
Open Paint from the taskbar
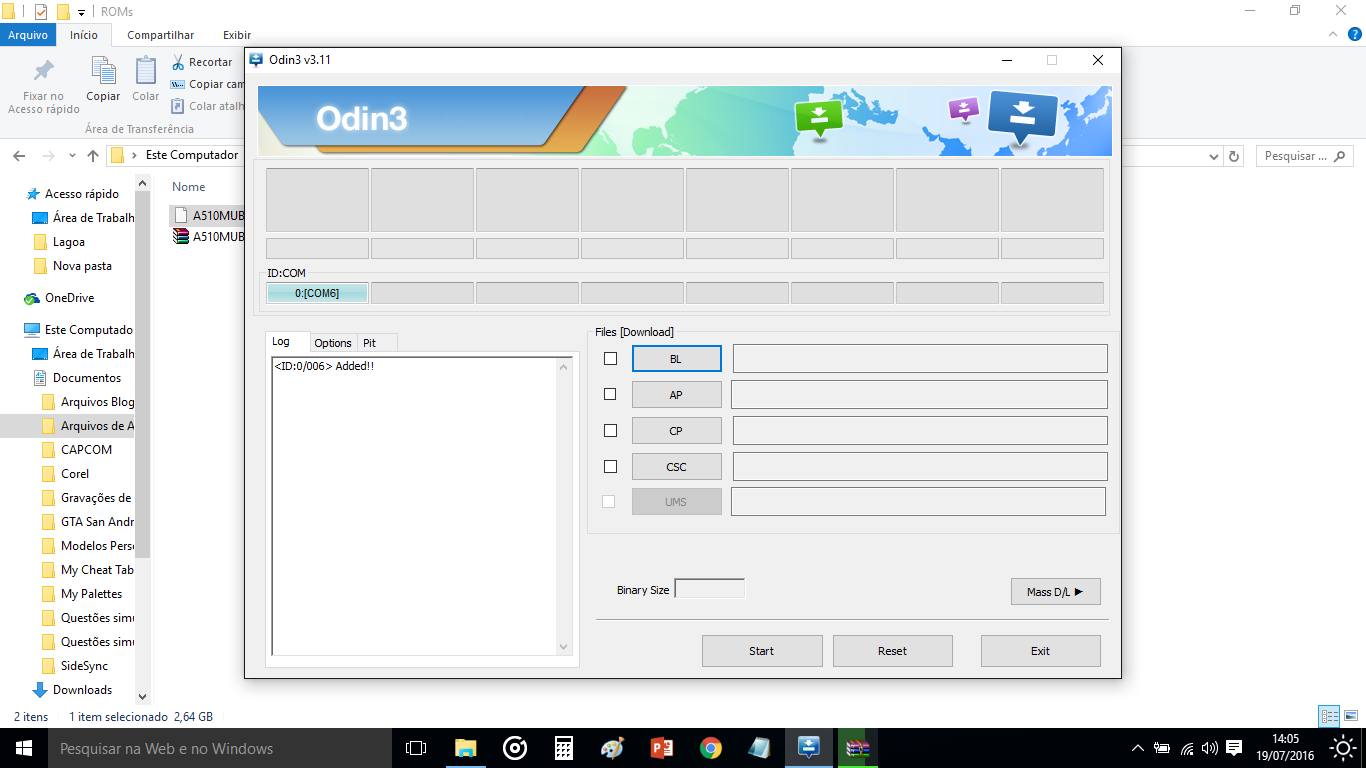tap(612, 748)
